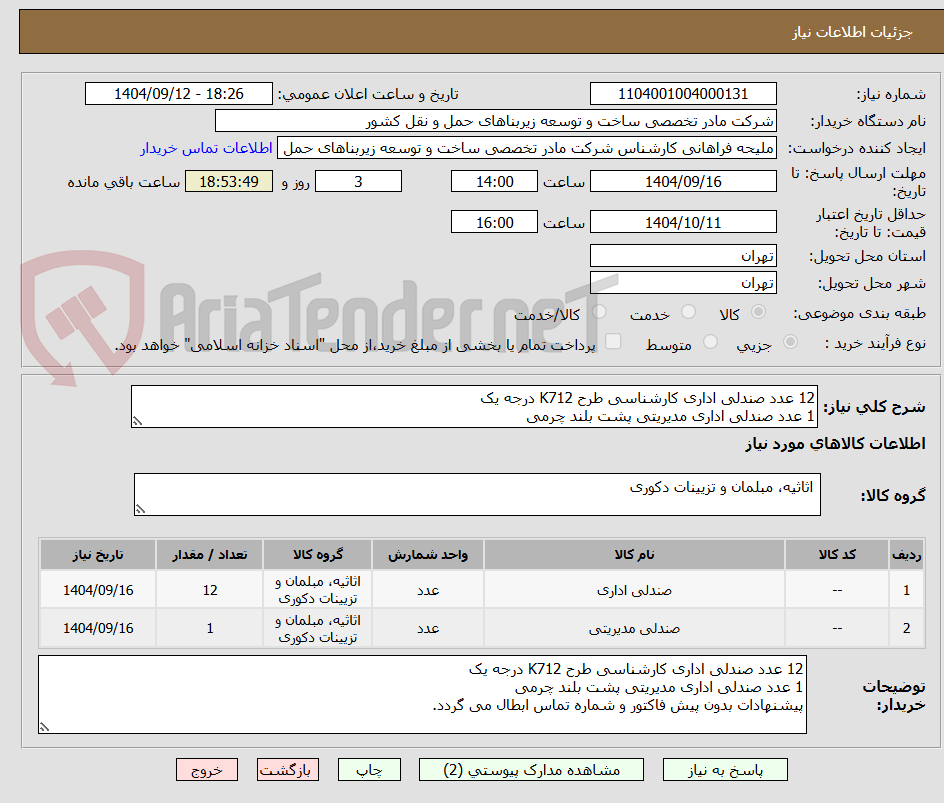The height and width of the screenshot is (803, 944).
Task: Click the resize handle of توضیحات خریدار box
Action: [x=43, y=728]
